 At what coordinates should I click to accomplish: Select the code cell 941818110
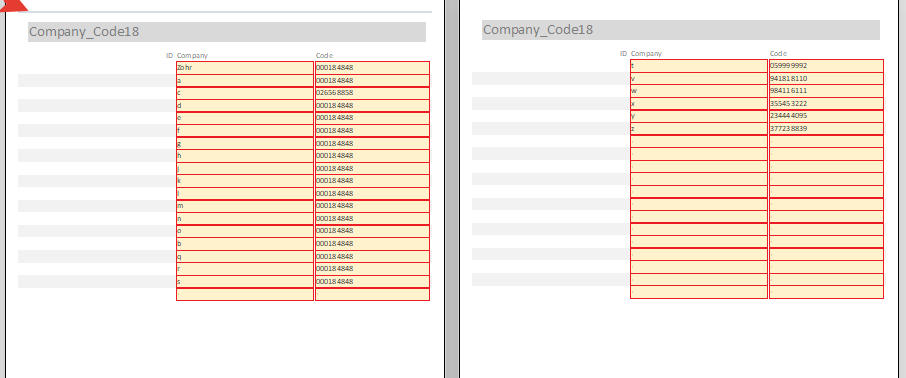coord(826,78)
